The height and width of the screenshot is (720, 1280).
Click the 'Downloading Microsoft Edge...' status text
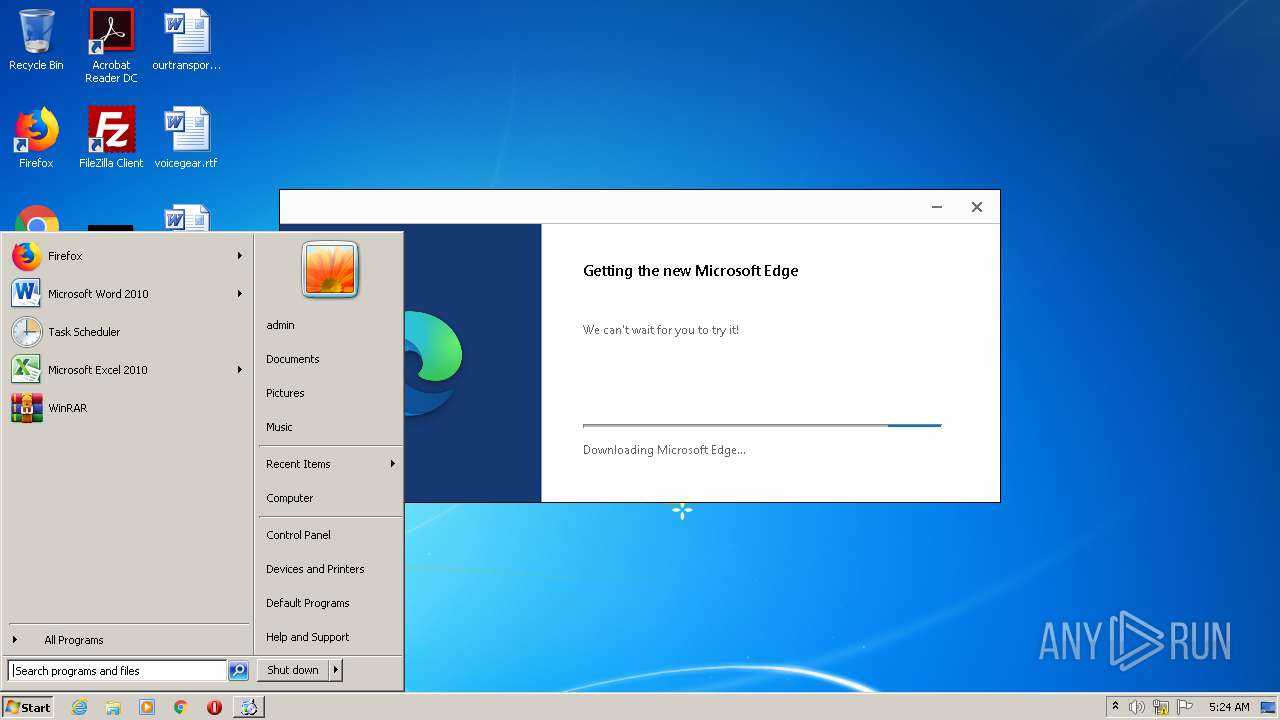click(664, 450)
